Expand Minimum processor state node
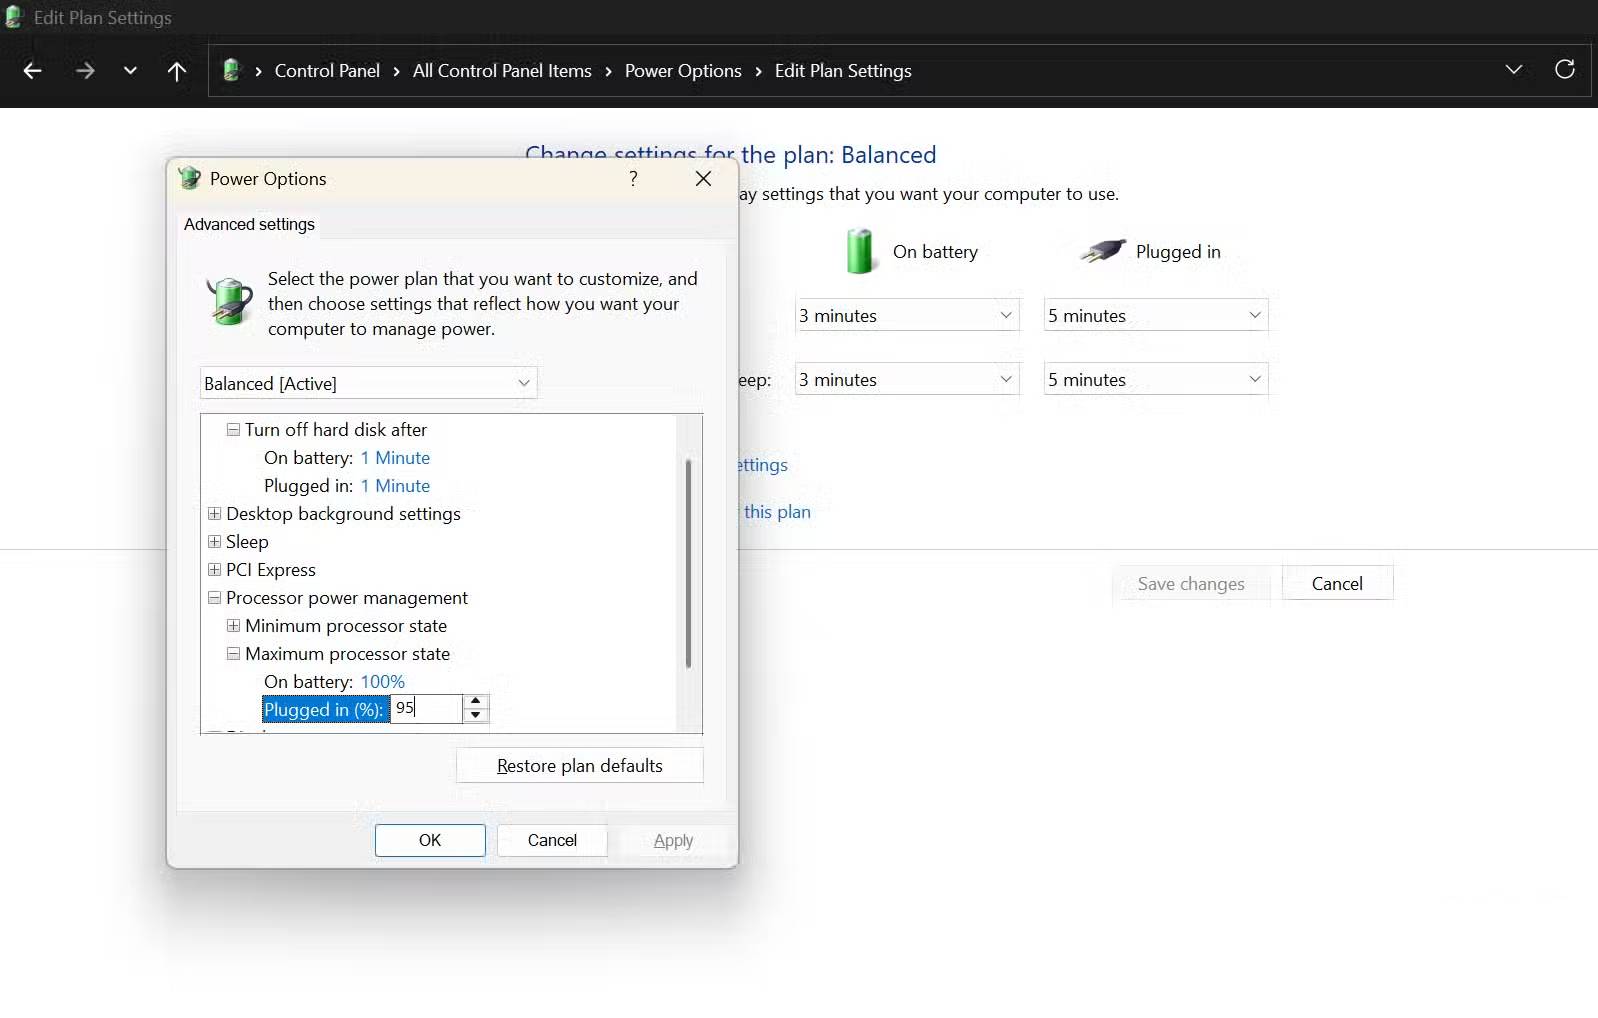This screenshot has height=1018, width=1598. pyautogui.click(x=233, y=626)
